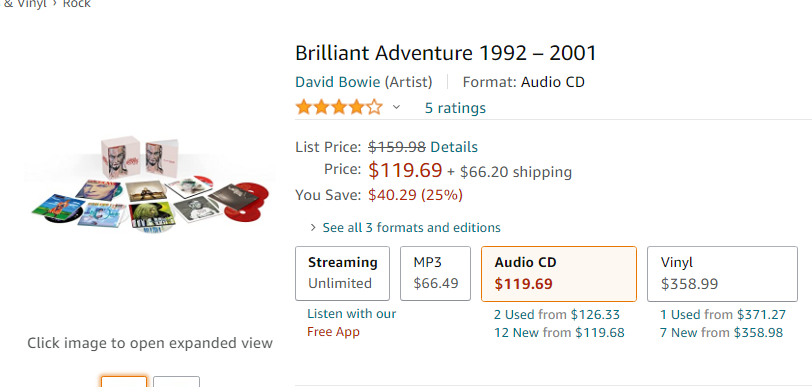Open 12 New from $119.68 offers

(x=559, y=333)
